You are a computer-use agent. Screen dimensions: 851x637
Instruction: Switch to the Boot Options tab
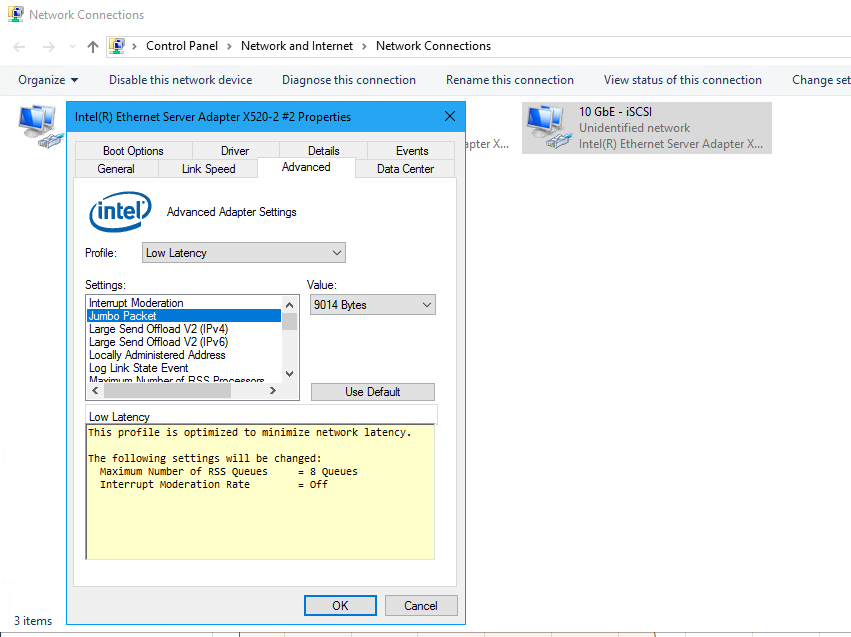(x=133, y=151)
